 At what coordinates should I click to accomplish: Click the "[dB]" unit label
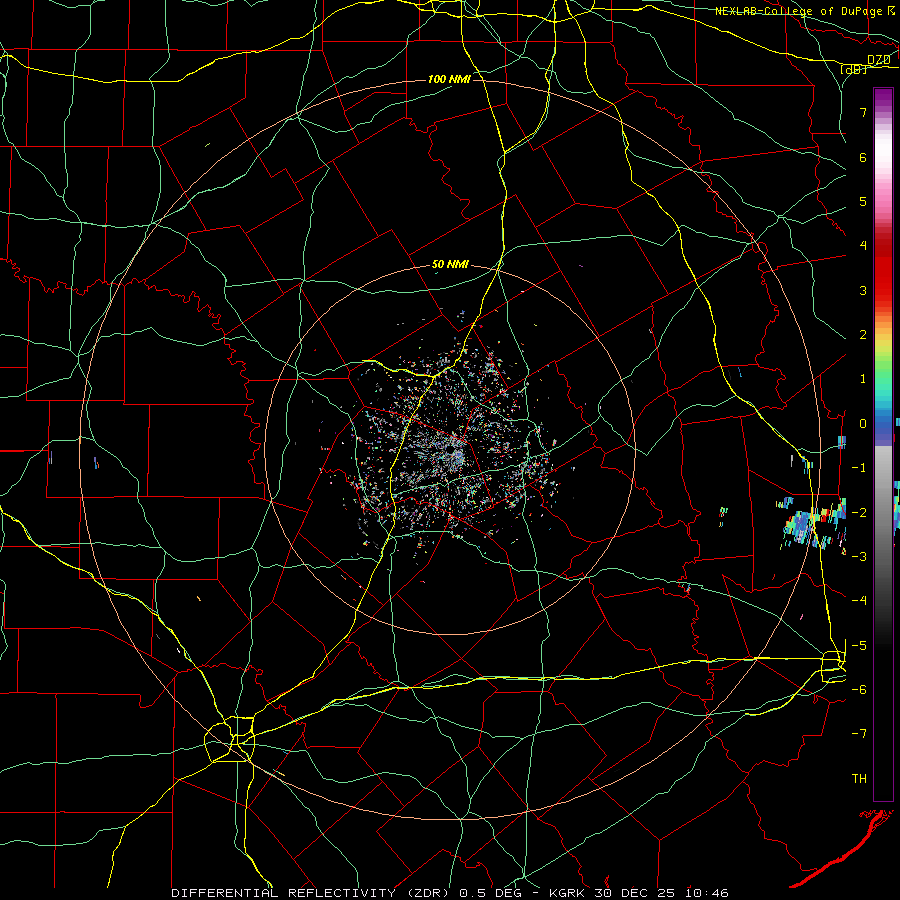click(853, 69)
